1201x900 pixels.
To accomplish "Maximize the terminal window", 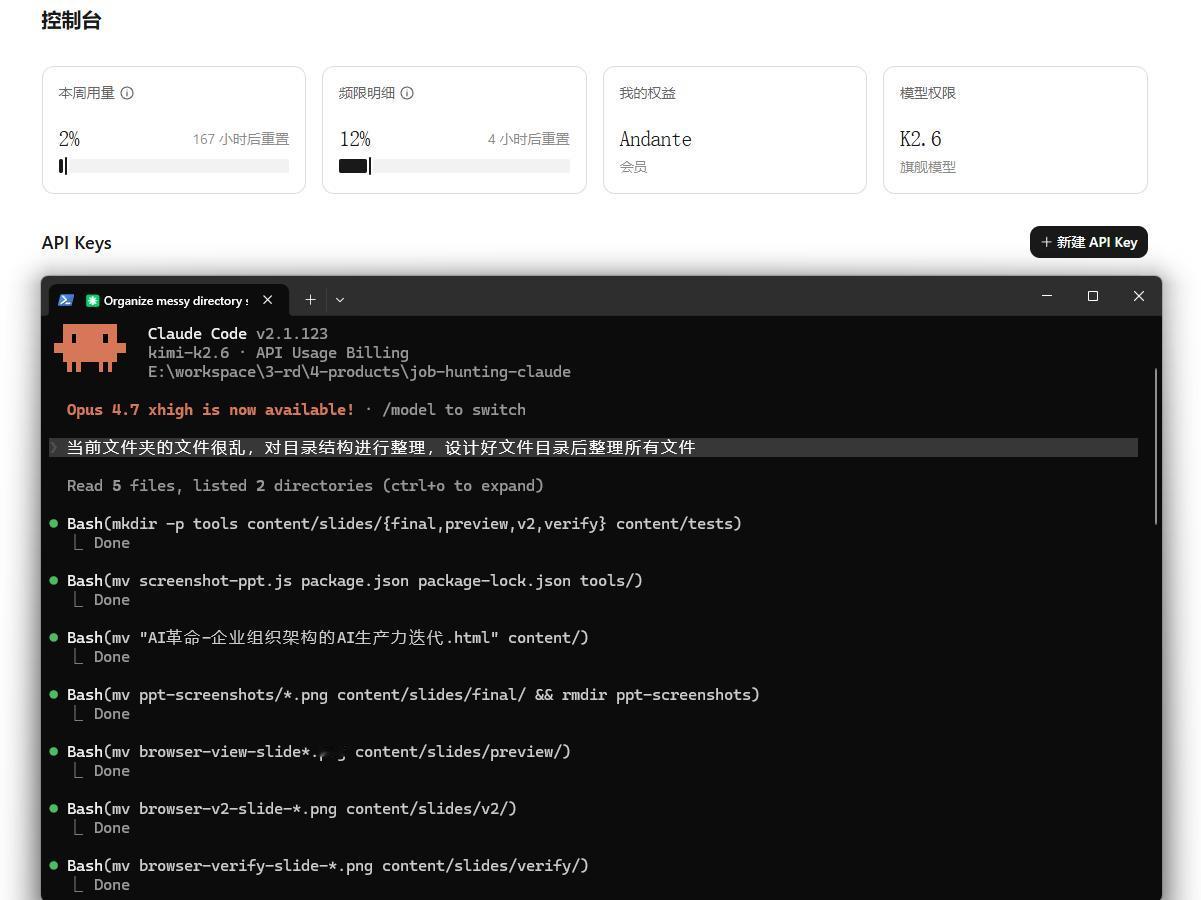I will tap(1093, 296).
